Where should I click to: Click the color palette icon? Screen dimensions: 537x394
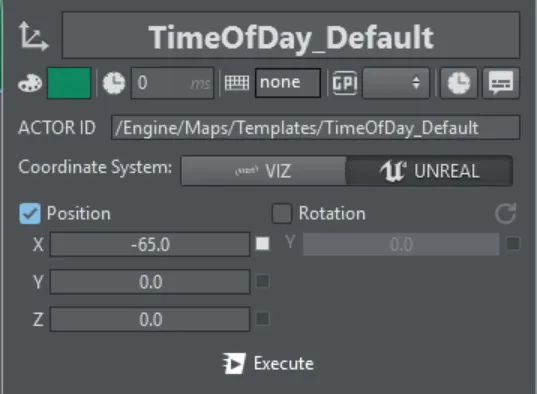point(30,83)
